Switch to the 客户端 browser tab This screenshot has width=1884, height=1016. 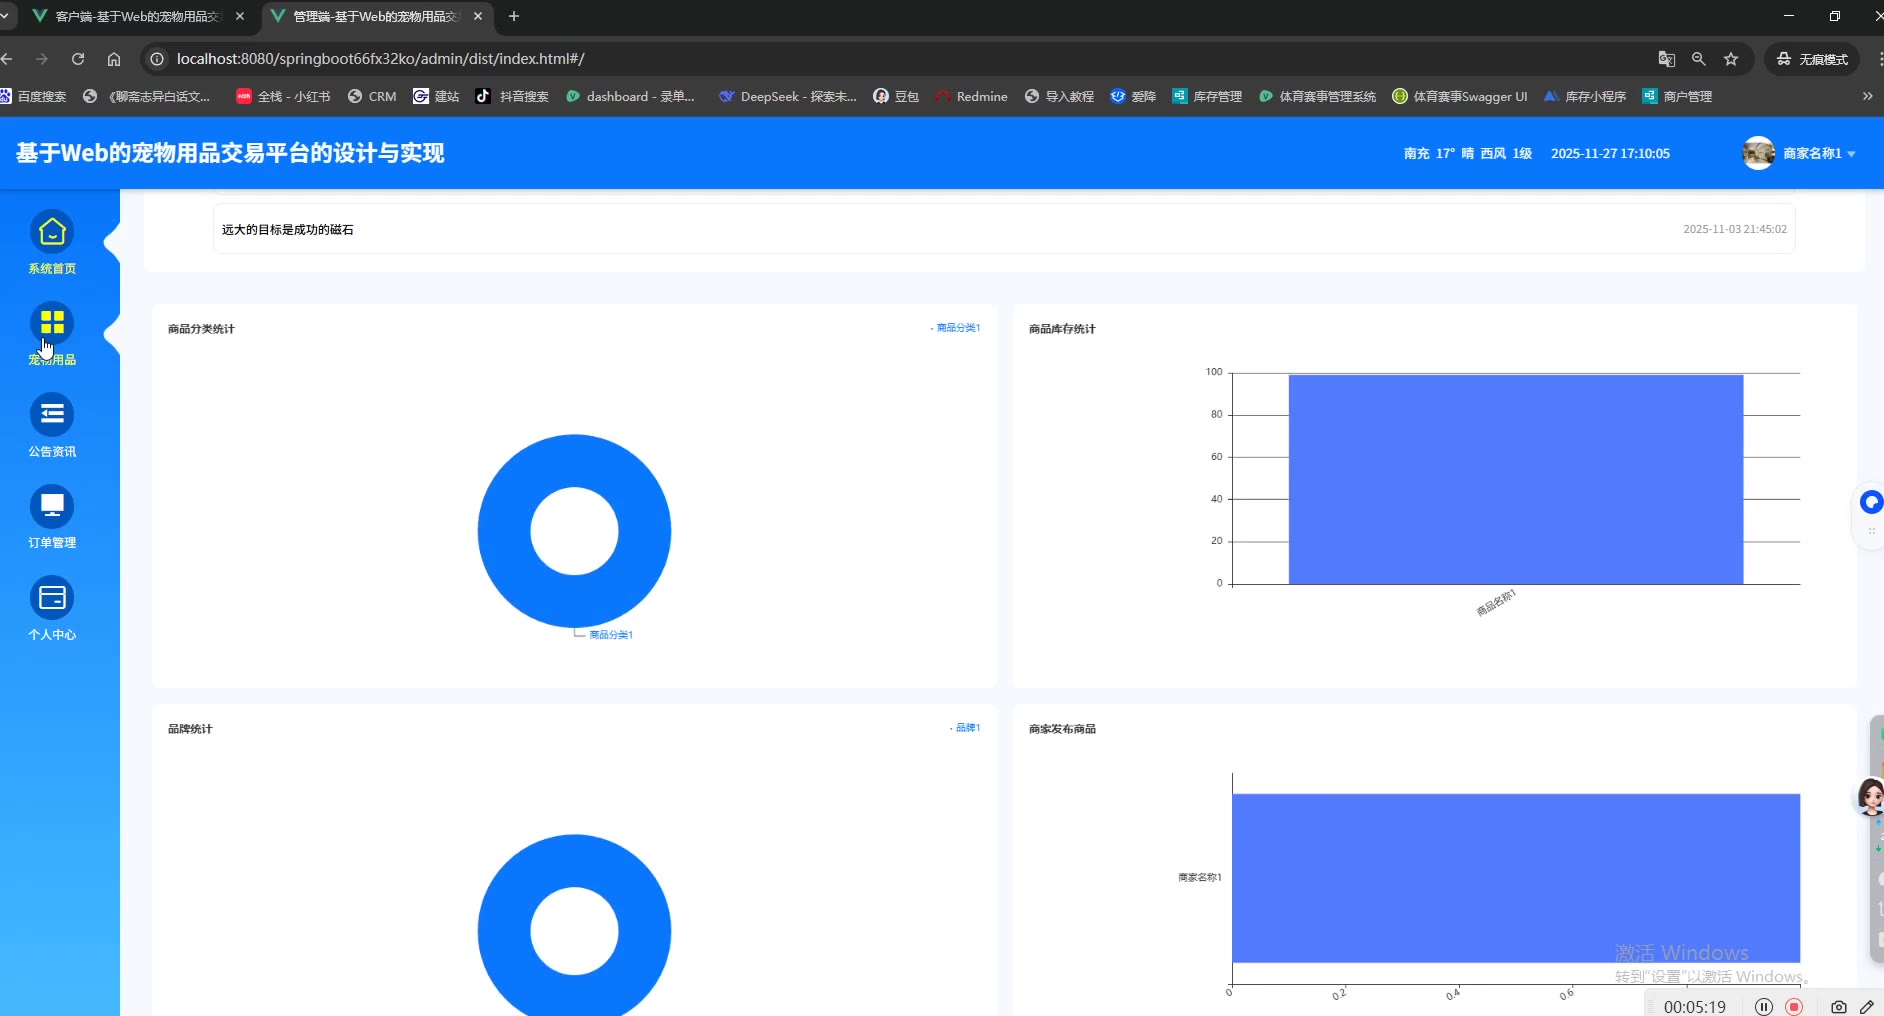pos(137,16)
